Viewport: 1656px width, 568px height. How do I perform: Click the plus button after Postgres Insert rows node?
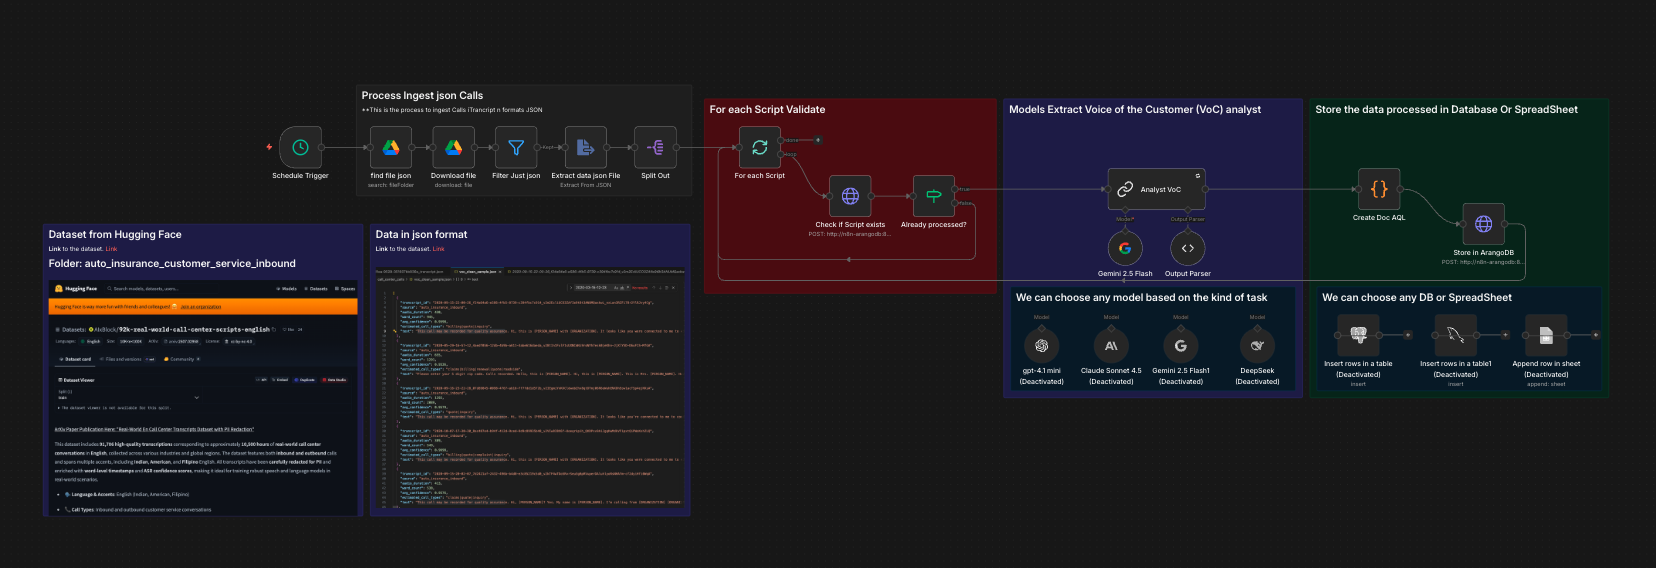(1408, 335)
